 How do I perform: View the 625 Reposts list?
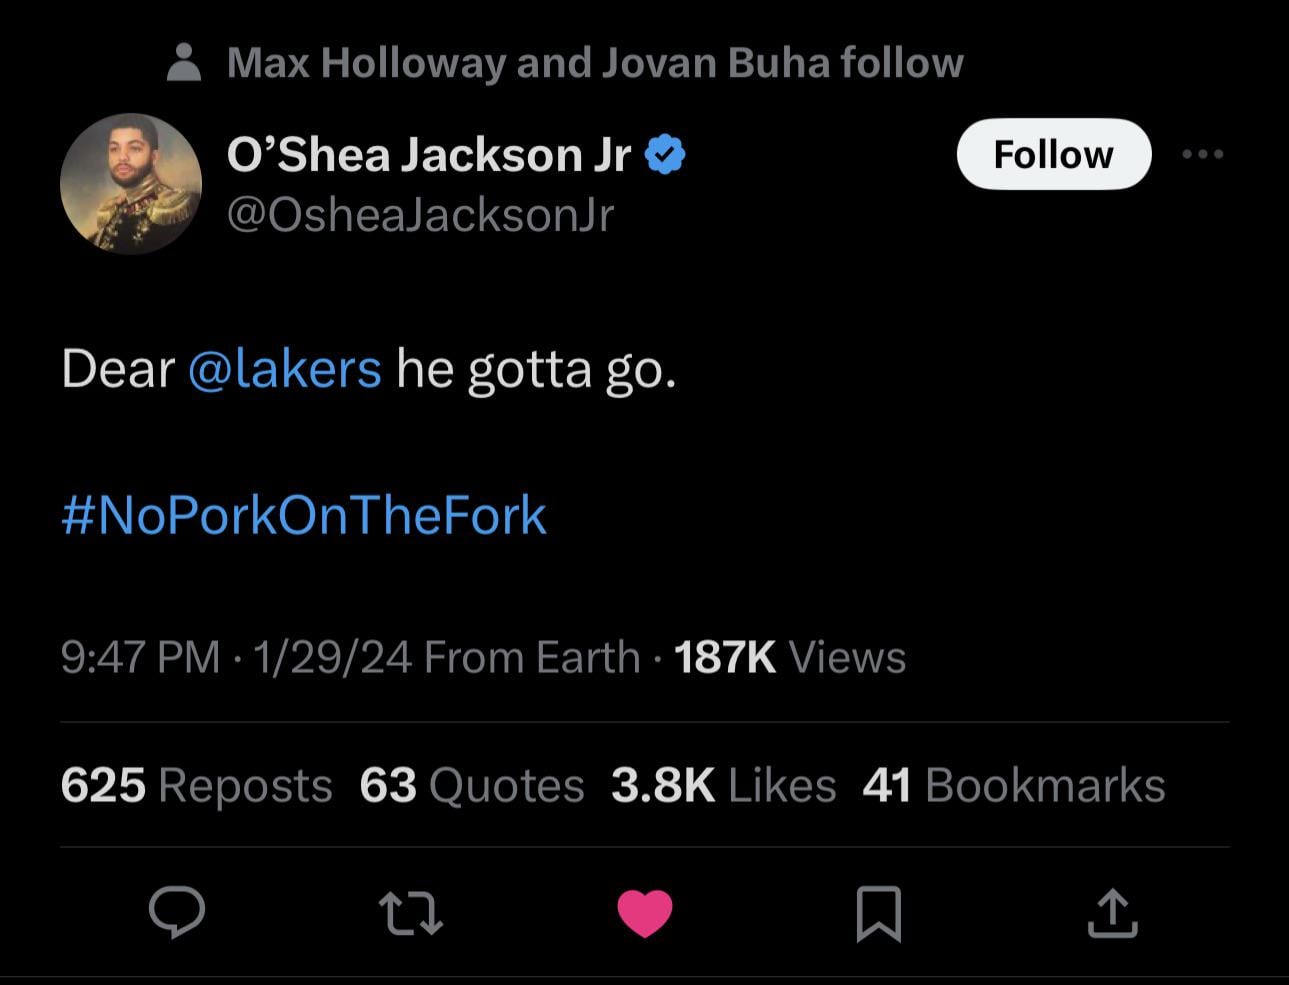pyautogui.click(x=196, y=785)
